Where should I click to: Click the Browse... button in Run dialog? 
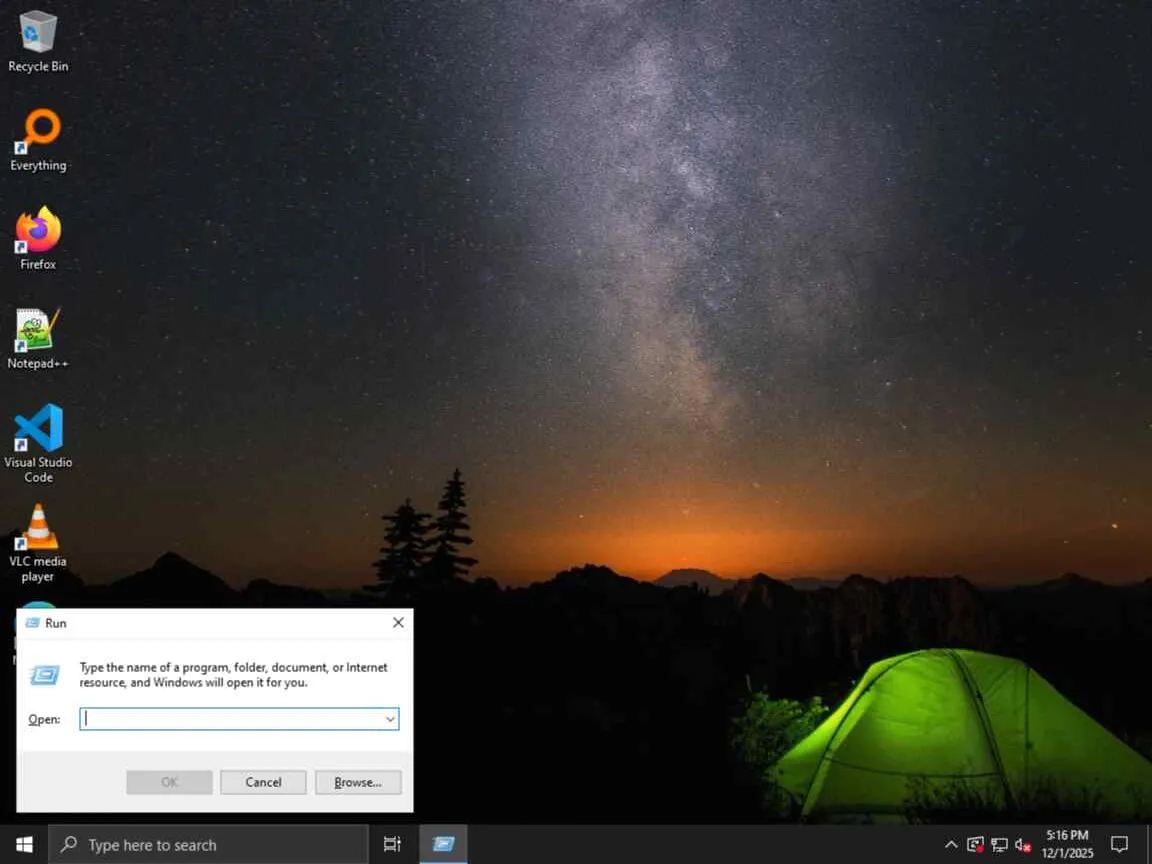[358, 782]
